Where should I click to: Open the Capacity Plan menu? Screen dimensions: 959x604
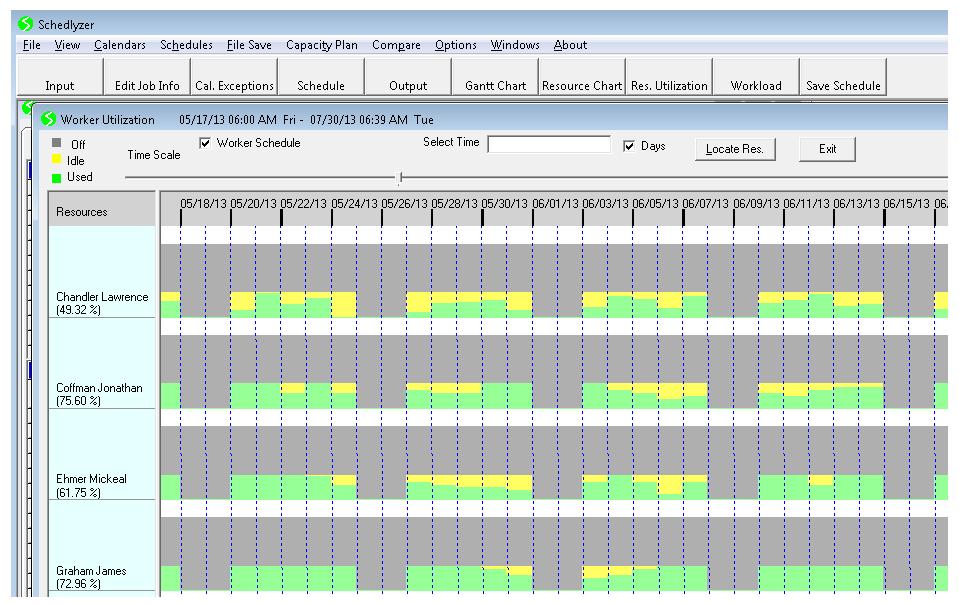click(321, 45)
